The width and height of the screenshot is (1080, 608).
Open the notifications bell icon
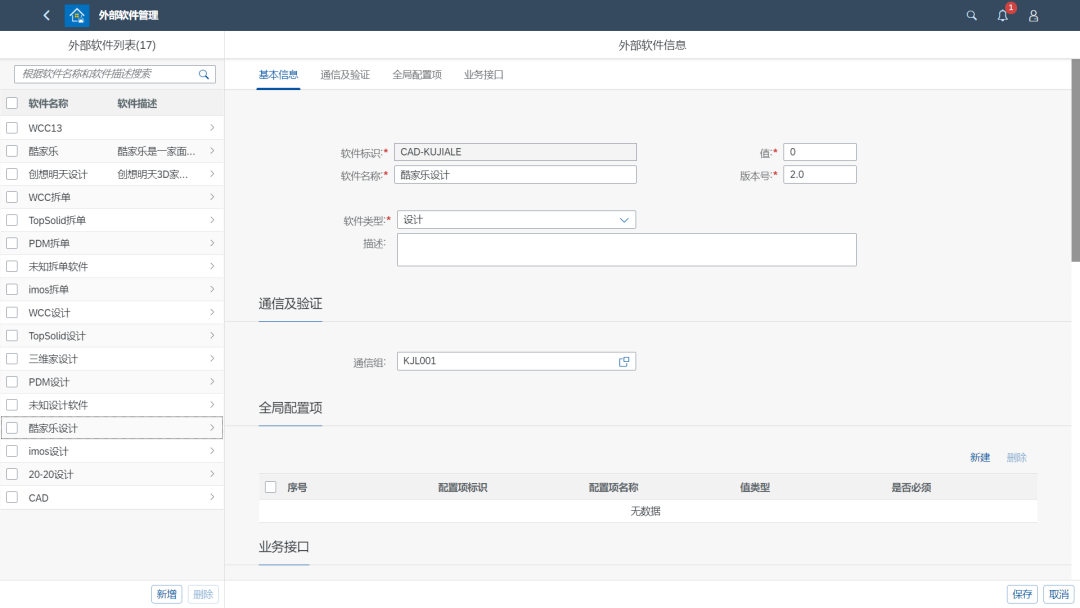(x=1002, y=16)
